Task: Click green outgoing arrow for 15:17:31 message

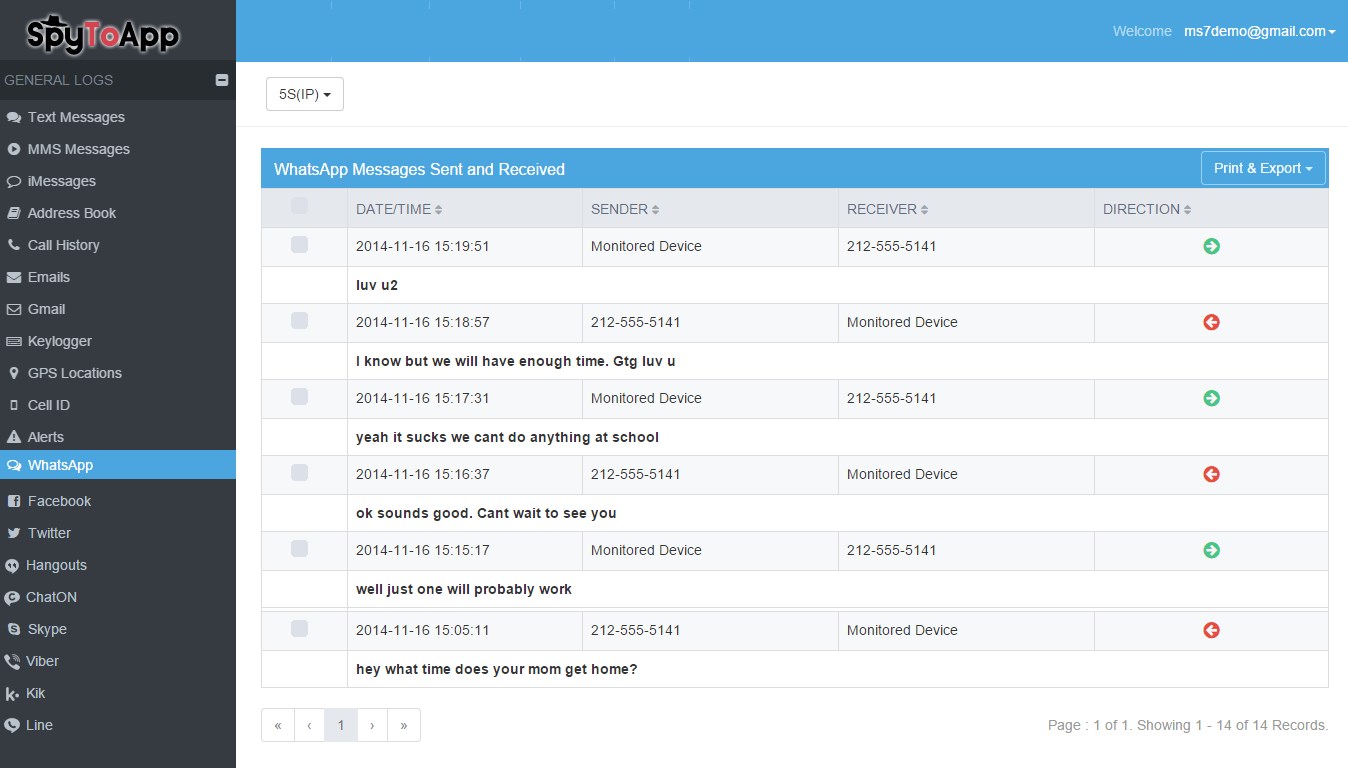Action: pyautogui.click(x=1211, y=398)
